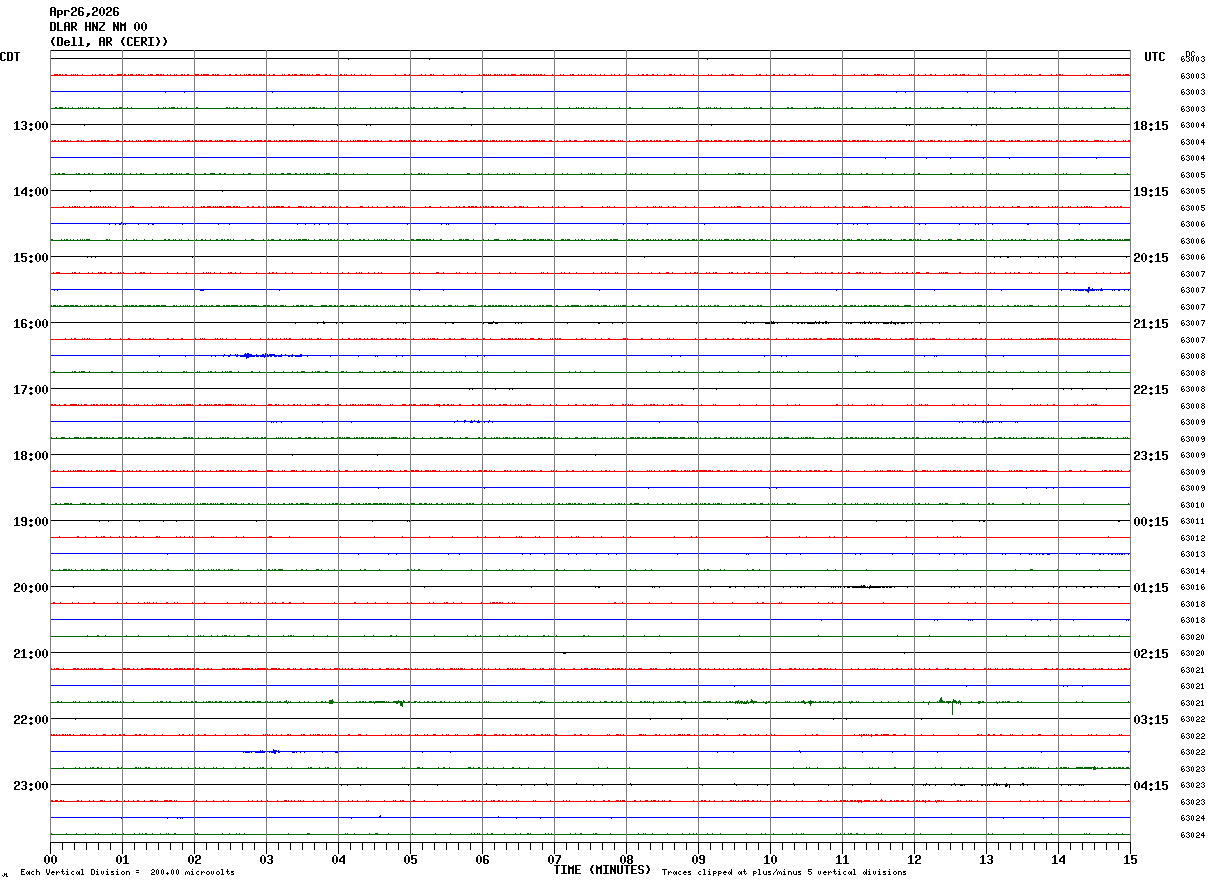Click the Traces clipped at plus/minus 5 note
The image size is (1210, 886).
click(x=784, y=872)
